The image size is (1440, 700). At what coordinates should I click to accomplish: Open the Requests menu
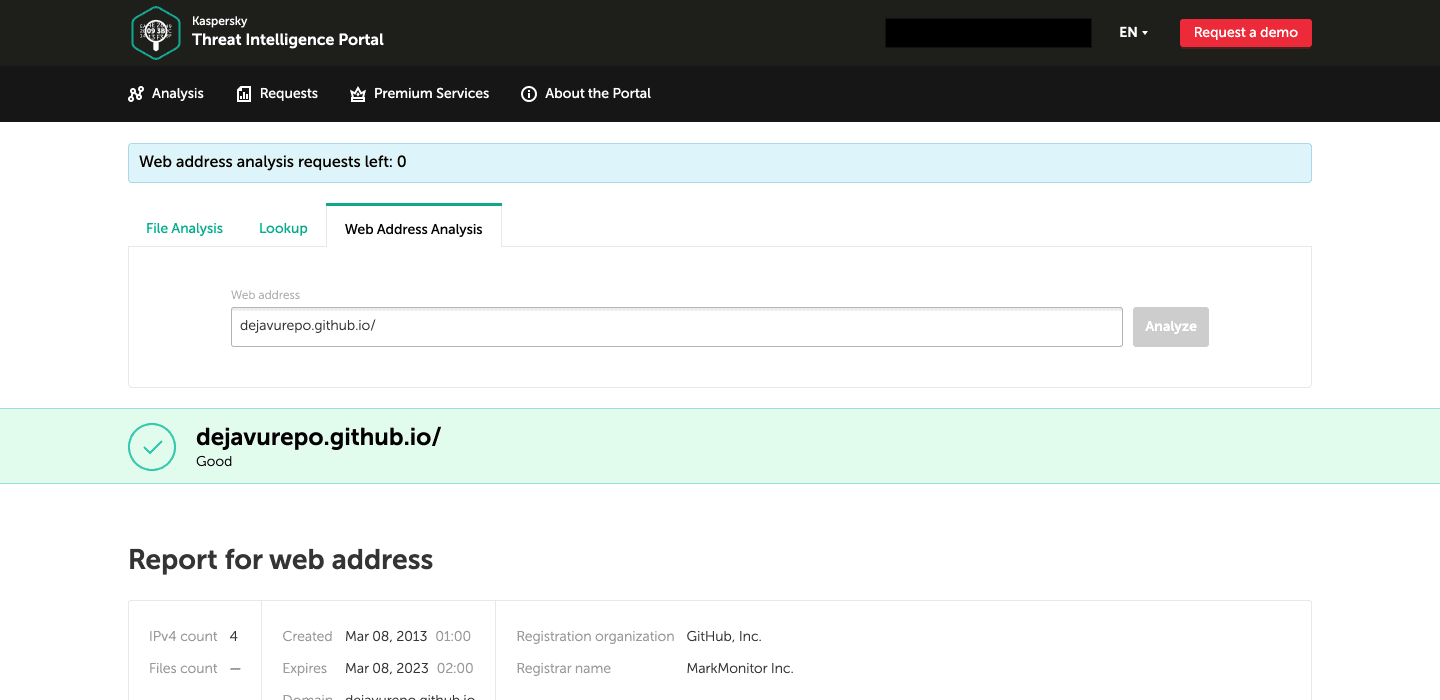click(277, 93)
